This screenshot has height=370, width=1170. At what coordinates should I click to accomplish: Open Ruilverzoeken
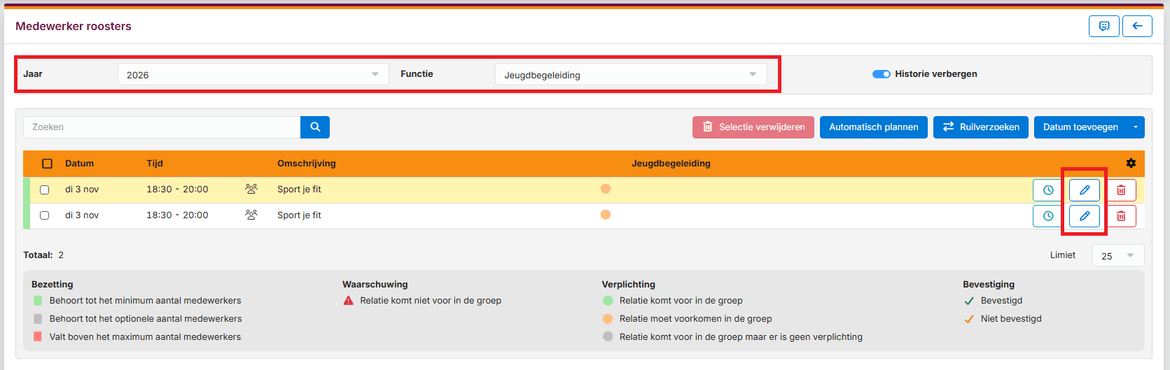[981, 127]
